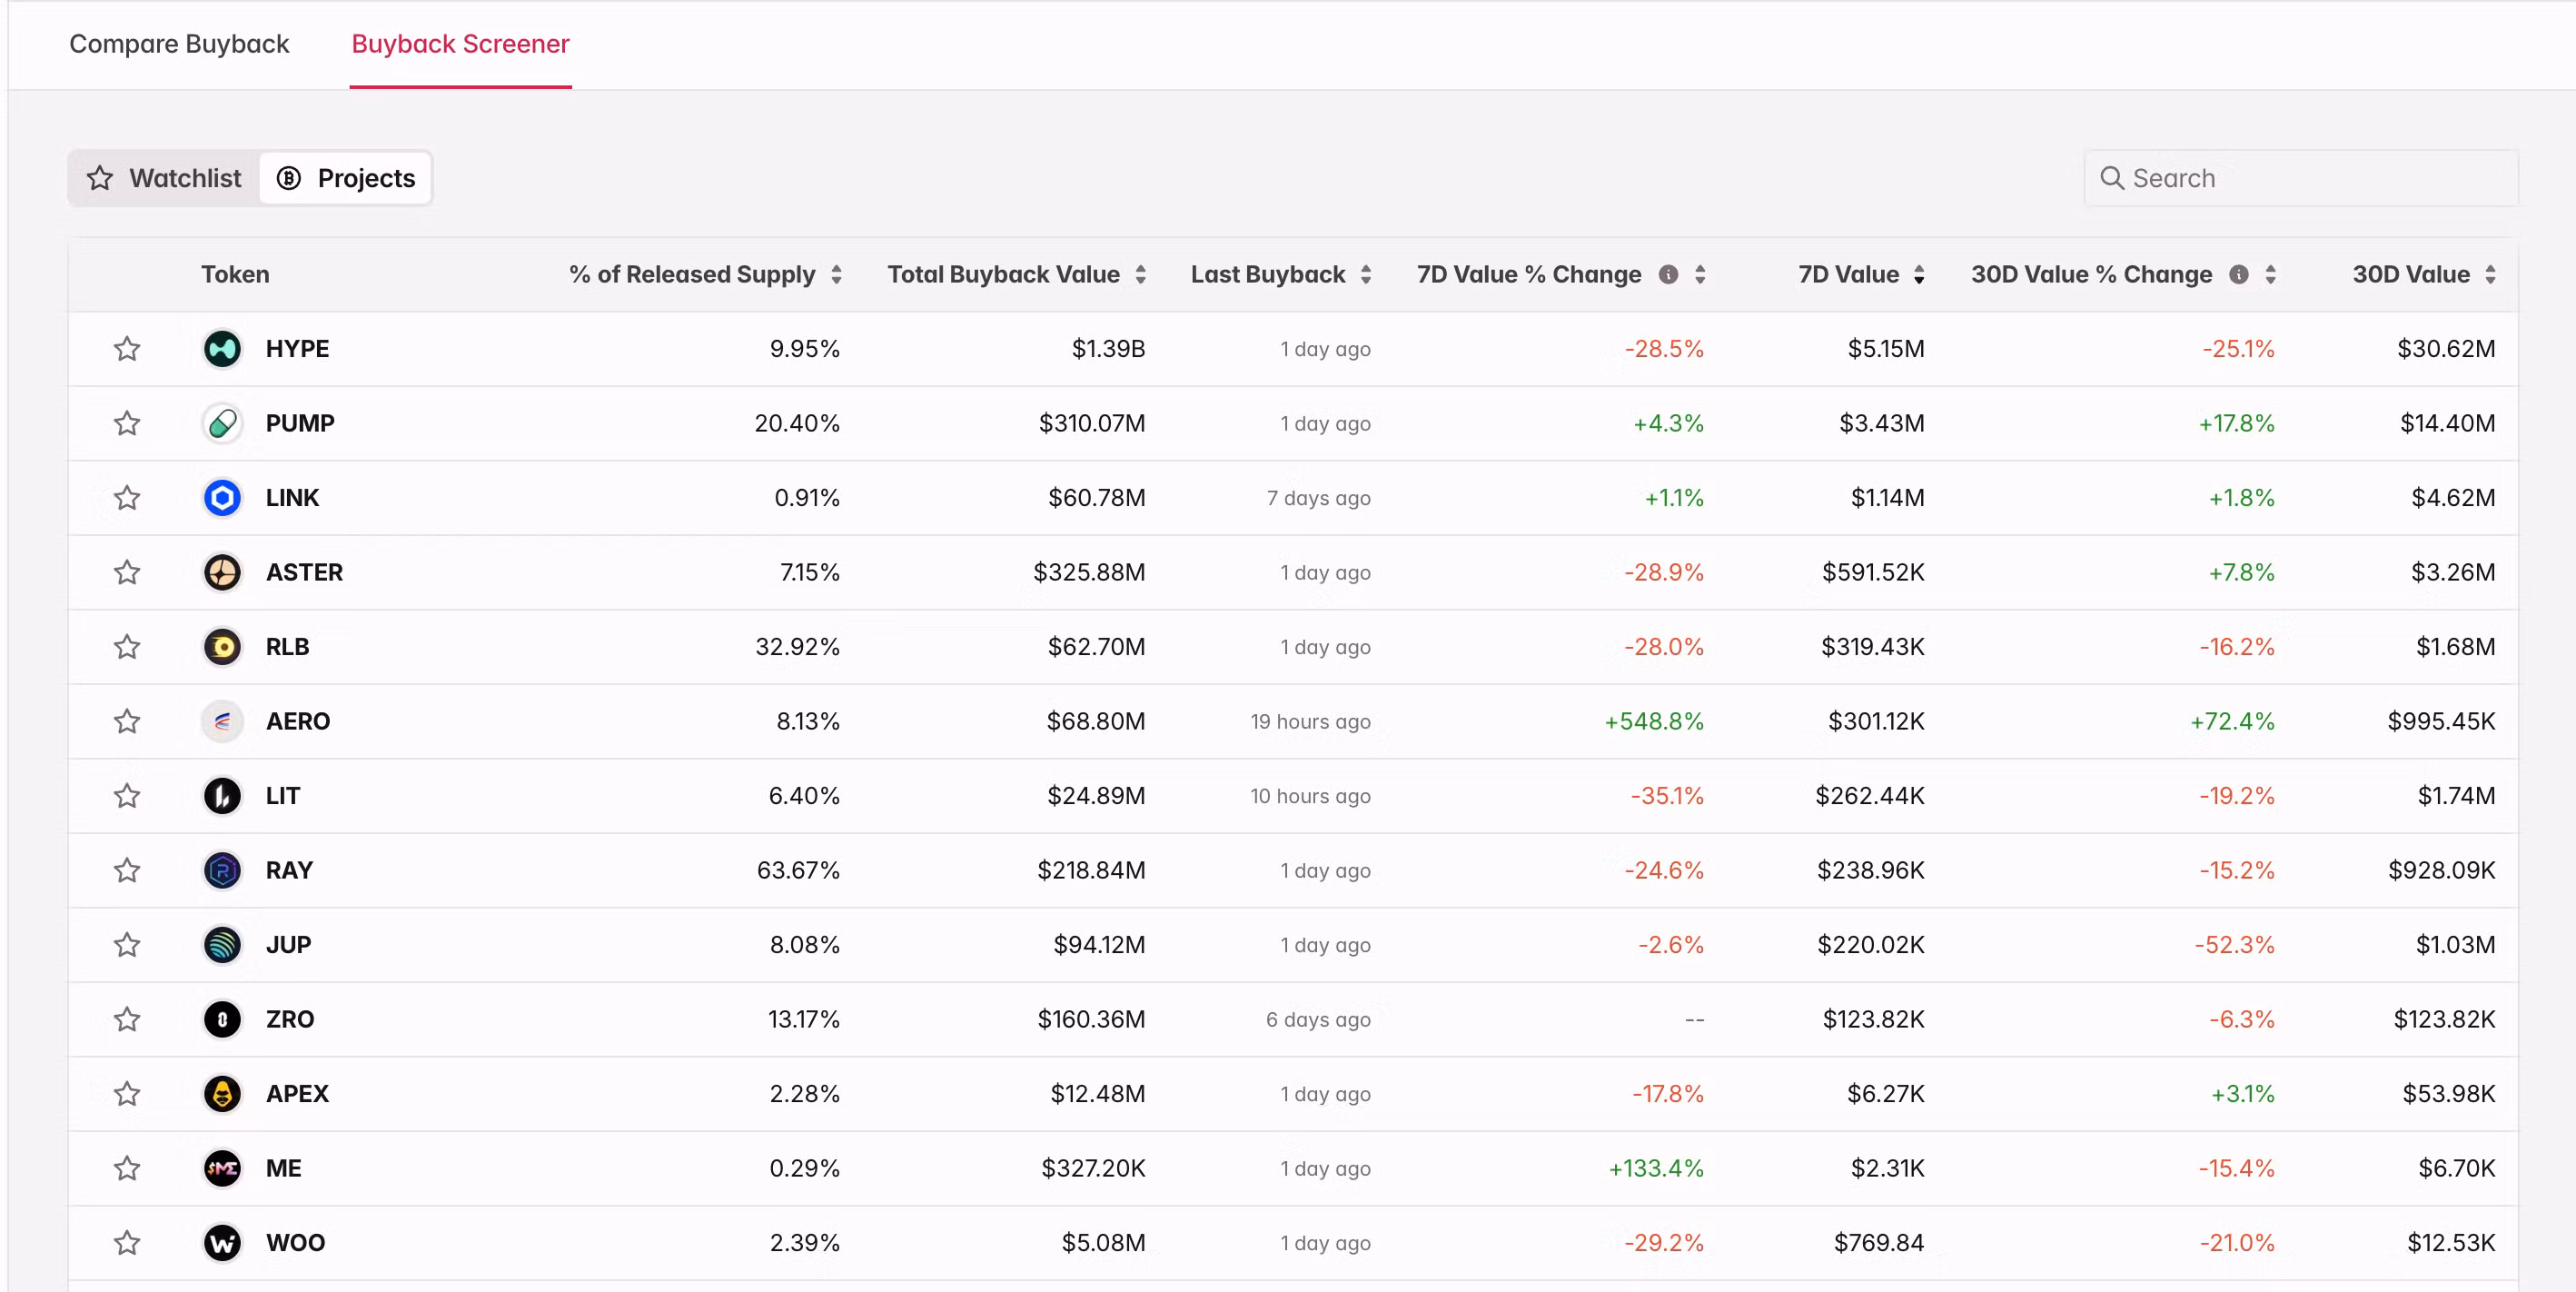Click the ASTER token logo
The width and height of the screenshot is (2576, 1292).
[222, 572]
